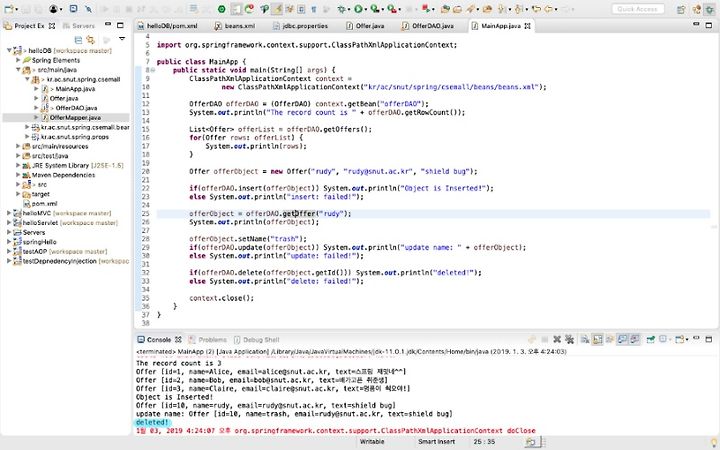This screenshot has height=450, width=720.
Task: Toggle Word Wrap in the Console toolbar
Action: (610, 339)
